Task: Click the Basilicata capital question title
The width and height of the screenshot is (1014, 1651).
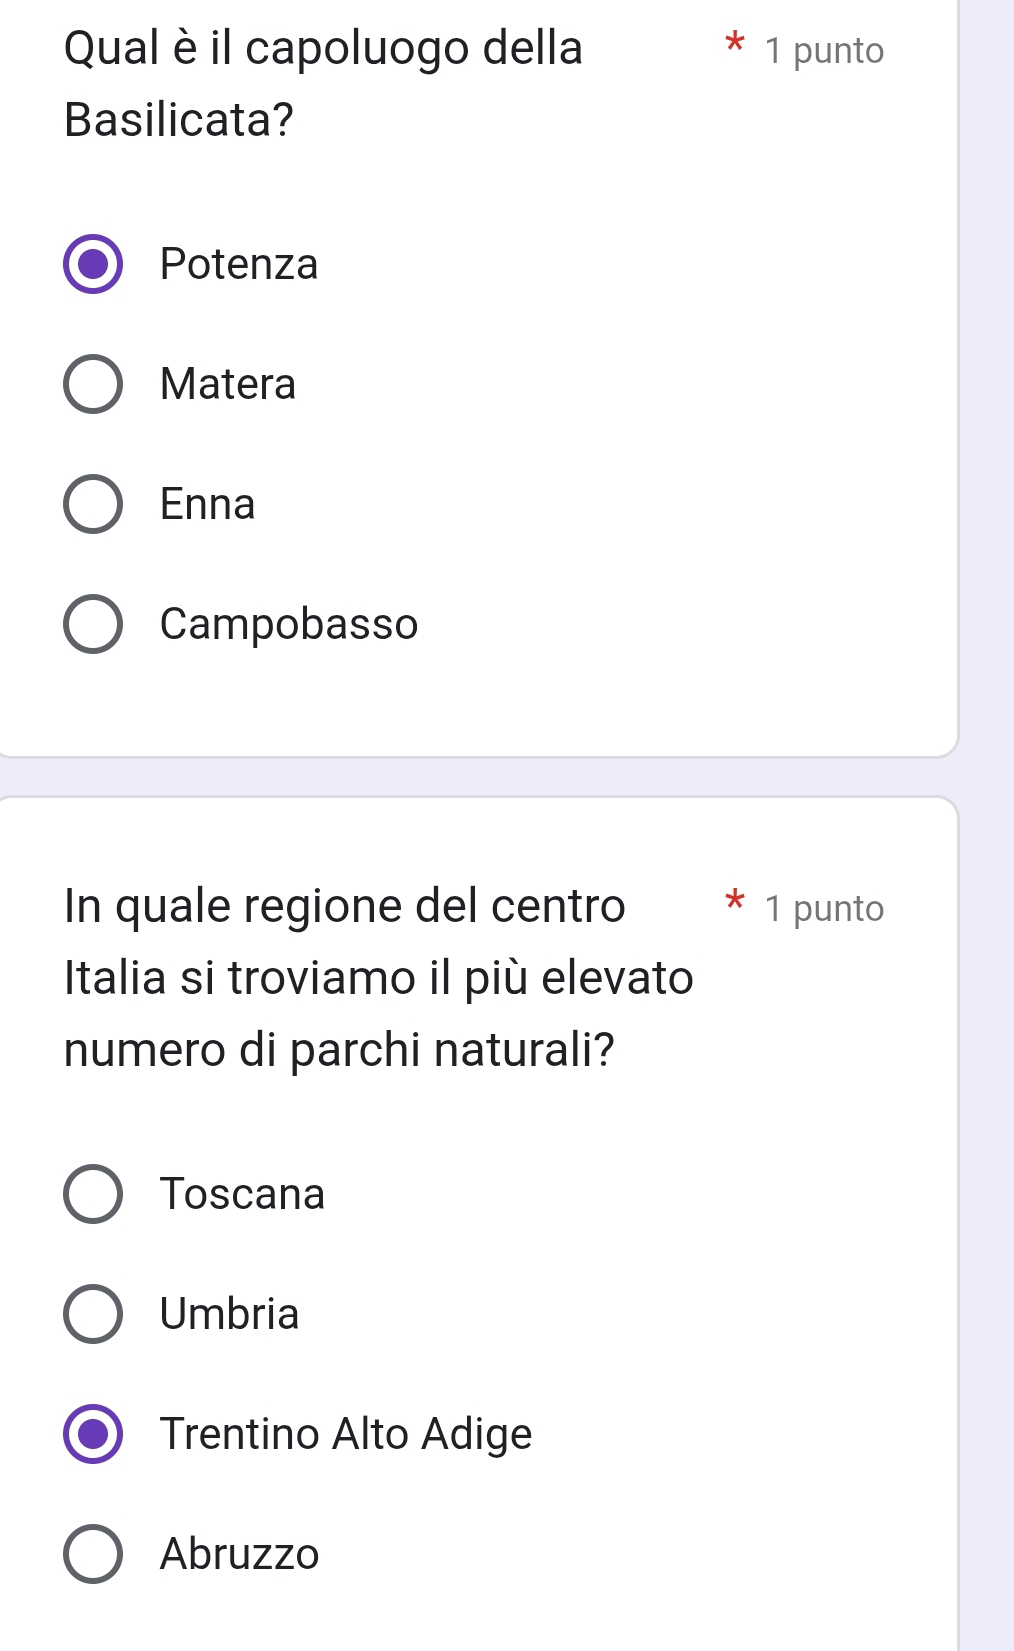Action: click(x=323, y=84)
